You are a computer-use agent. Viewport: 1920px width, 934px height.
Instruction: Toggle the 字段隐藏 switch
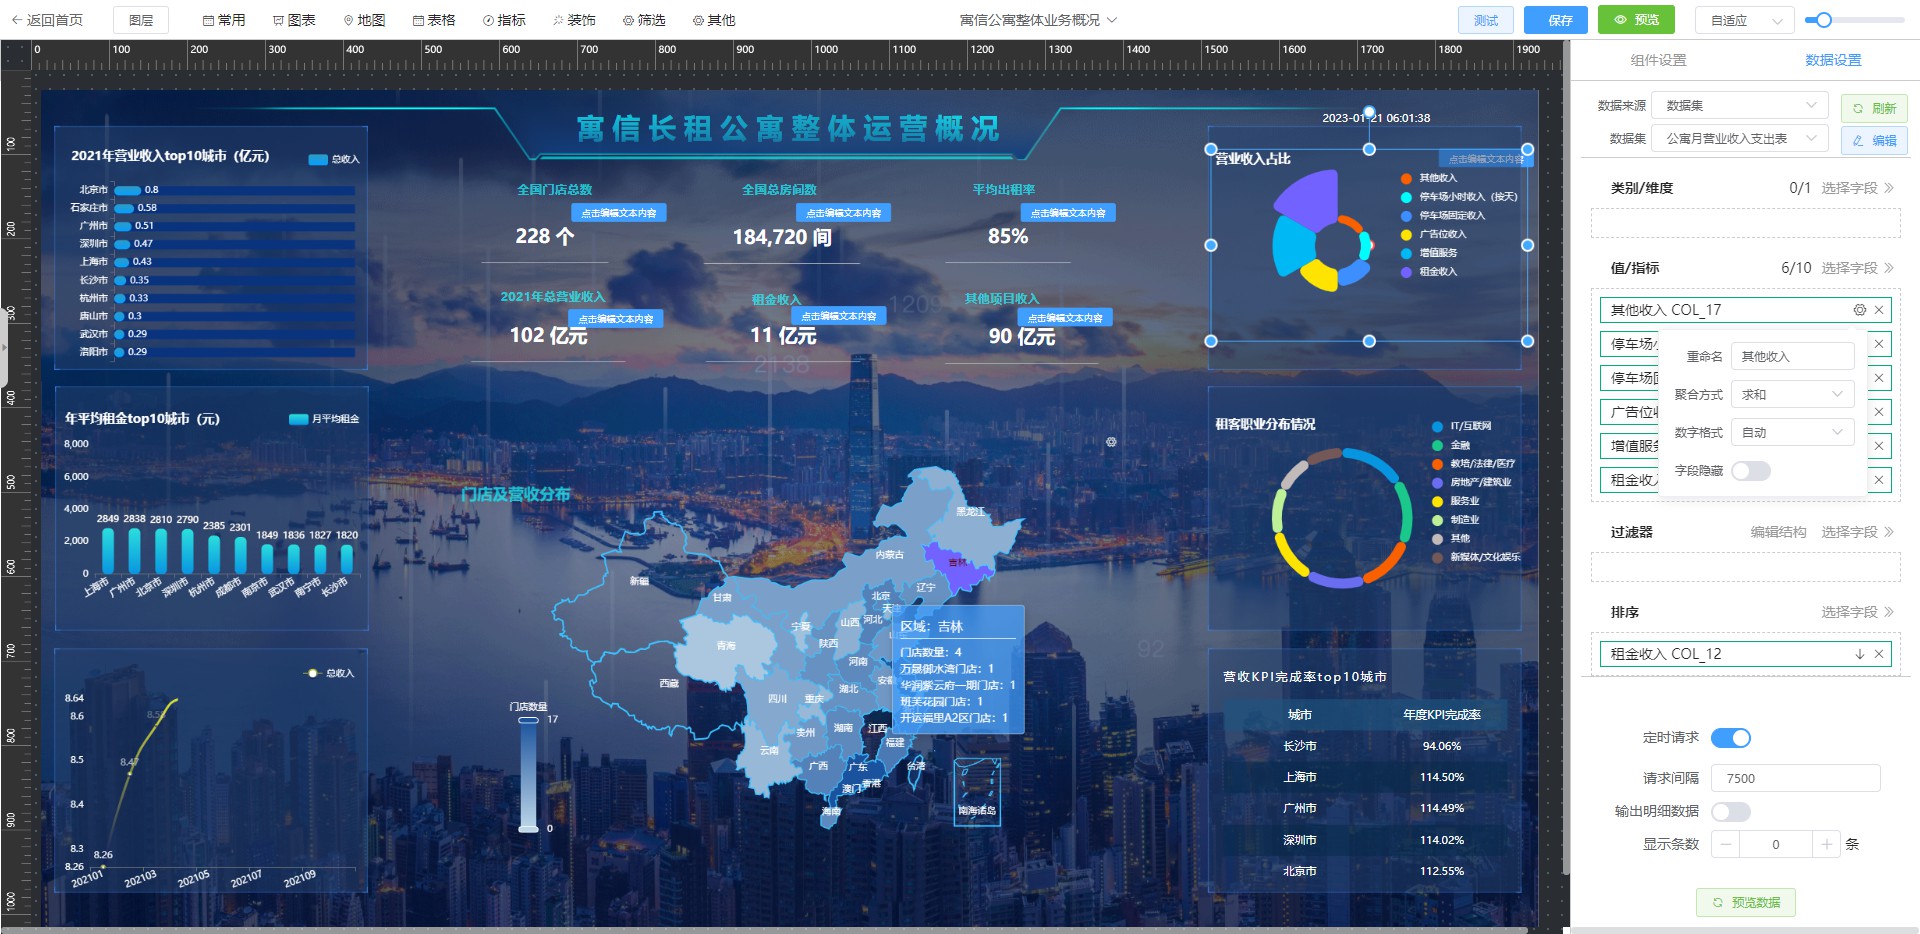pos(1751,470)
